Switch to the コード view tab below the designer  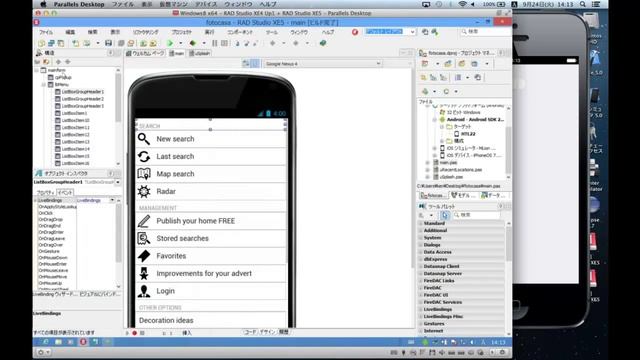pos(250,332)
